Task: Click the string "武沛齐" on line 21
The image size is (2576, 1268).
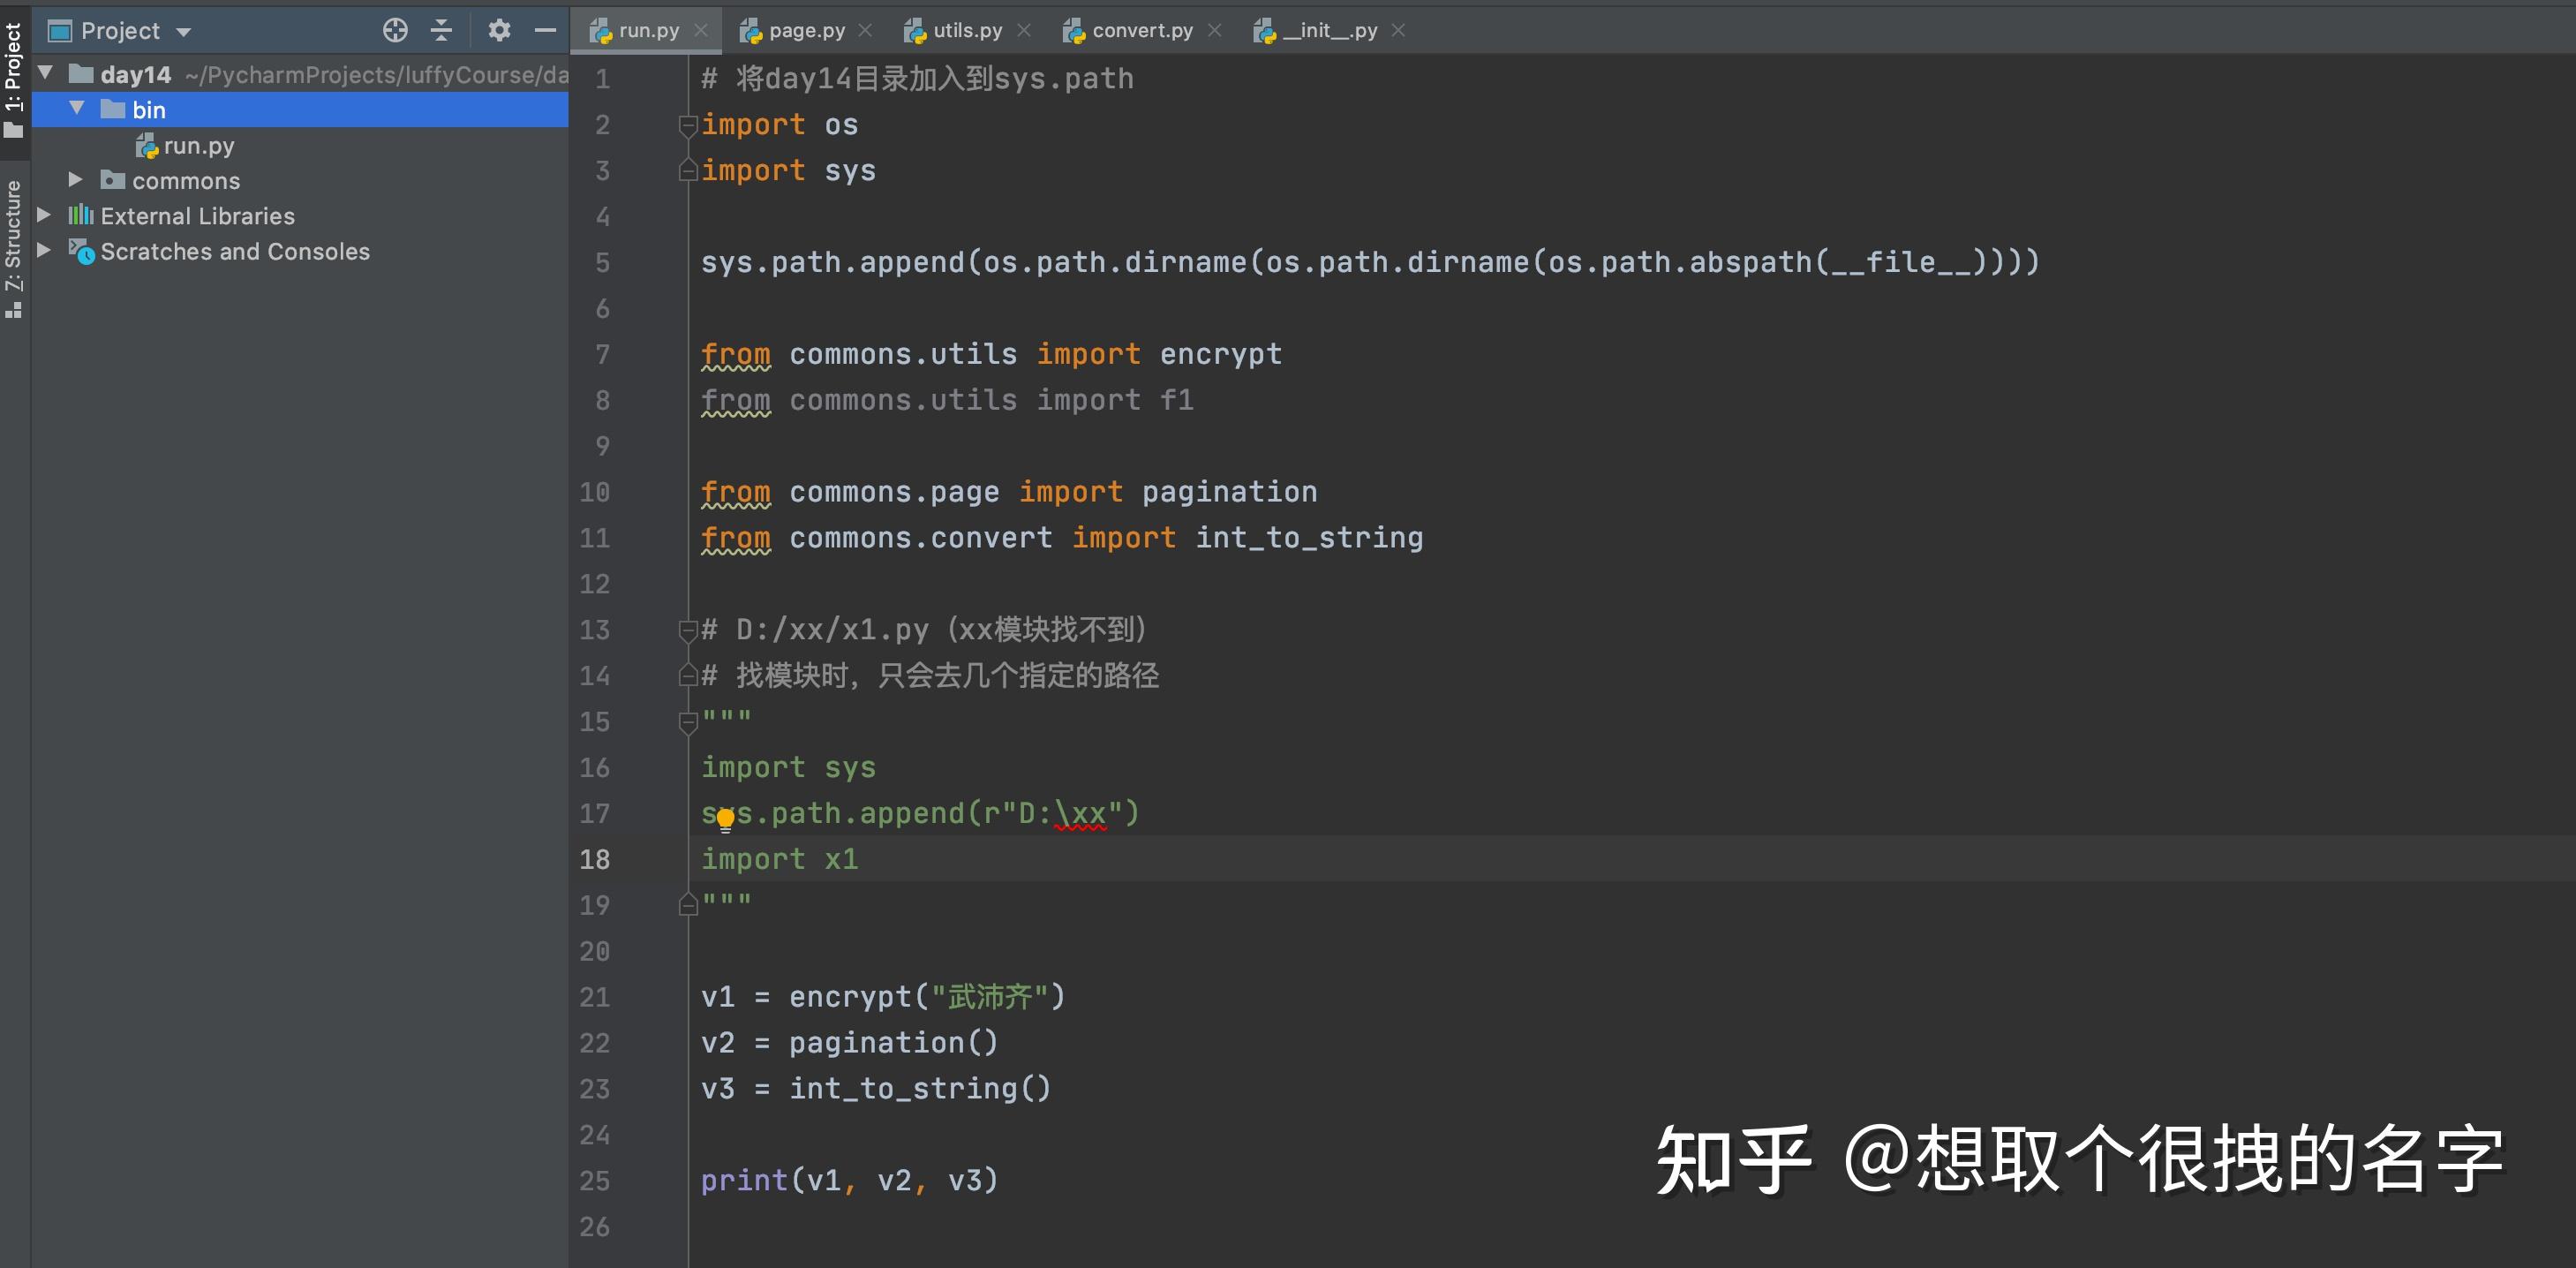Action: (989, 997)
